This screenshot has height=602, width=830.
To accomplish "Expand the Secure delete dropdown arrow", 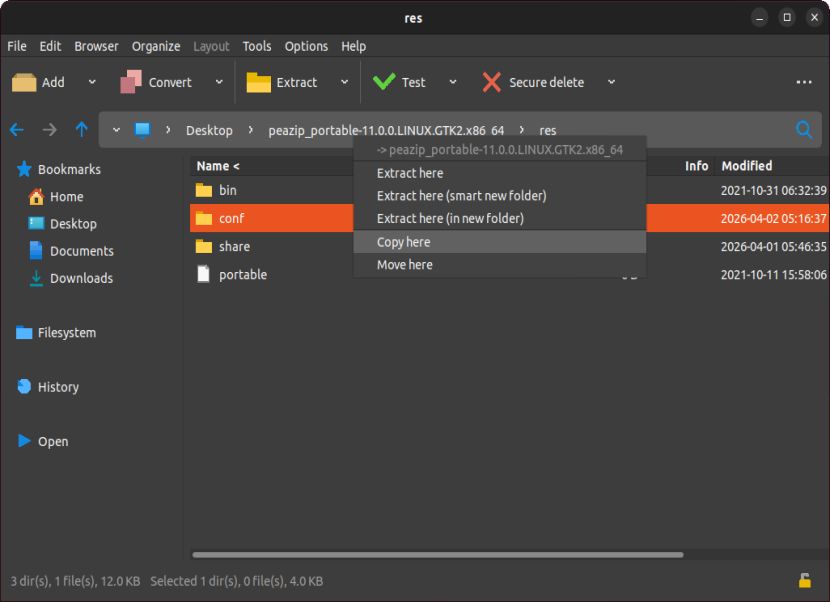I will tap(611, 82).
